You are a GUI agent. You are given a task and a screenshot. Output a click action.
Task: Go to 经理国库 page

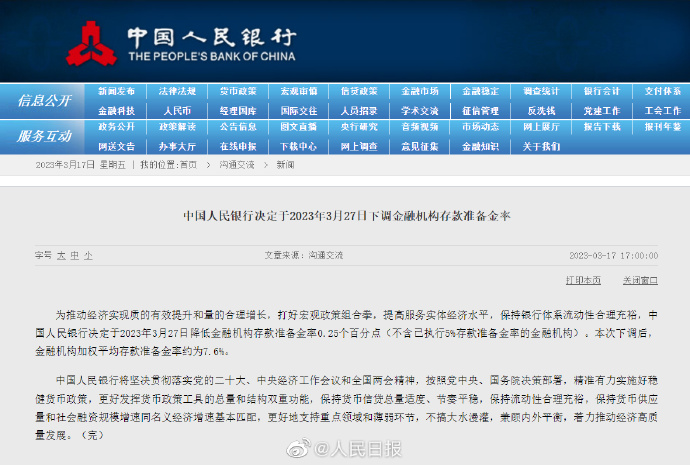(238, 111)
